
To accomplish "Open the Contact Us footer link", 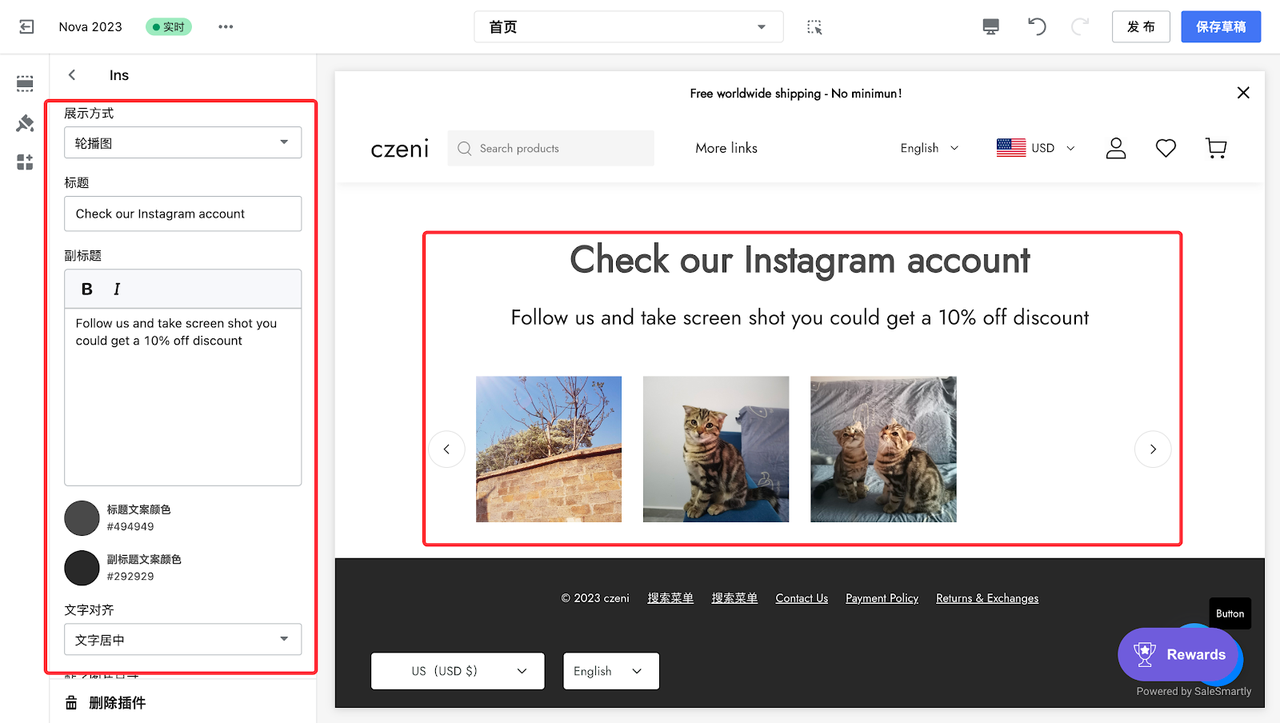I will coord(801,598).
